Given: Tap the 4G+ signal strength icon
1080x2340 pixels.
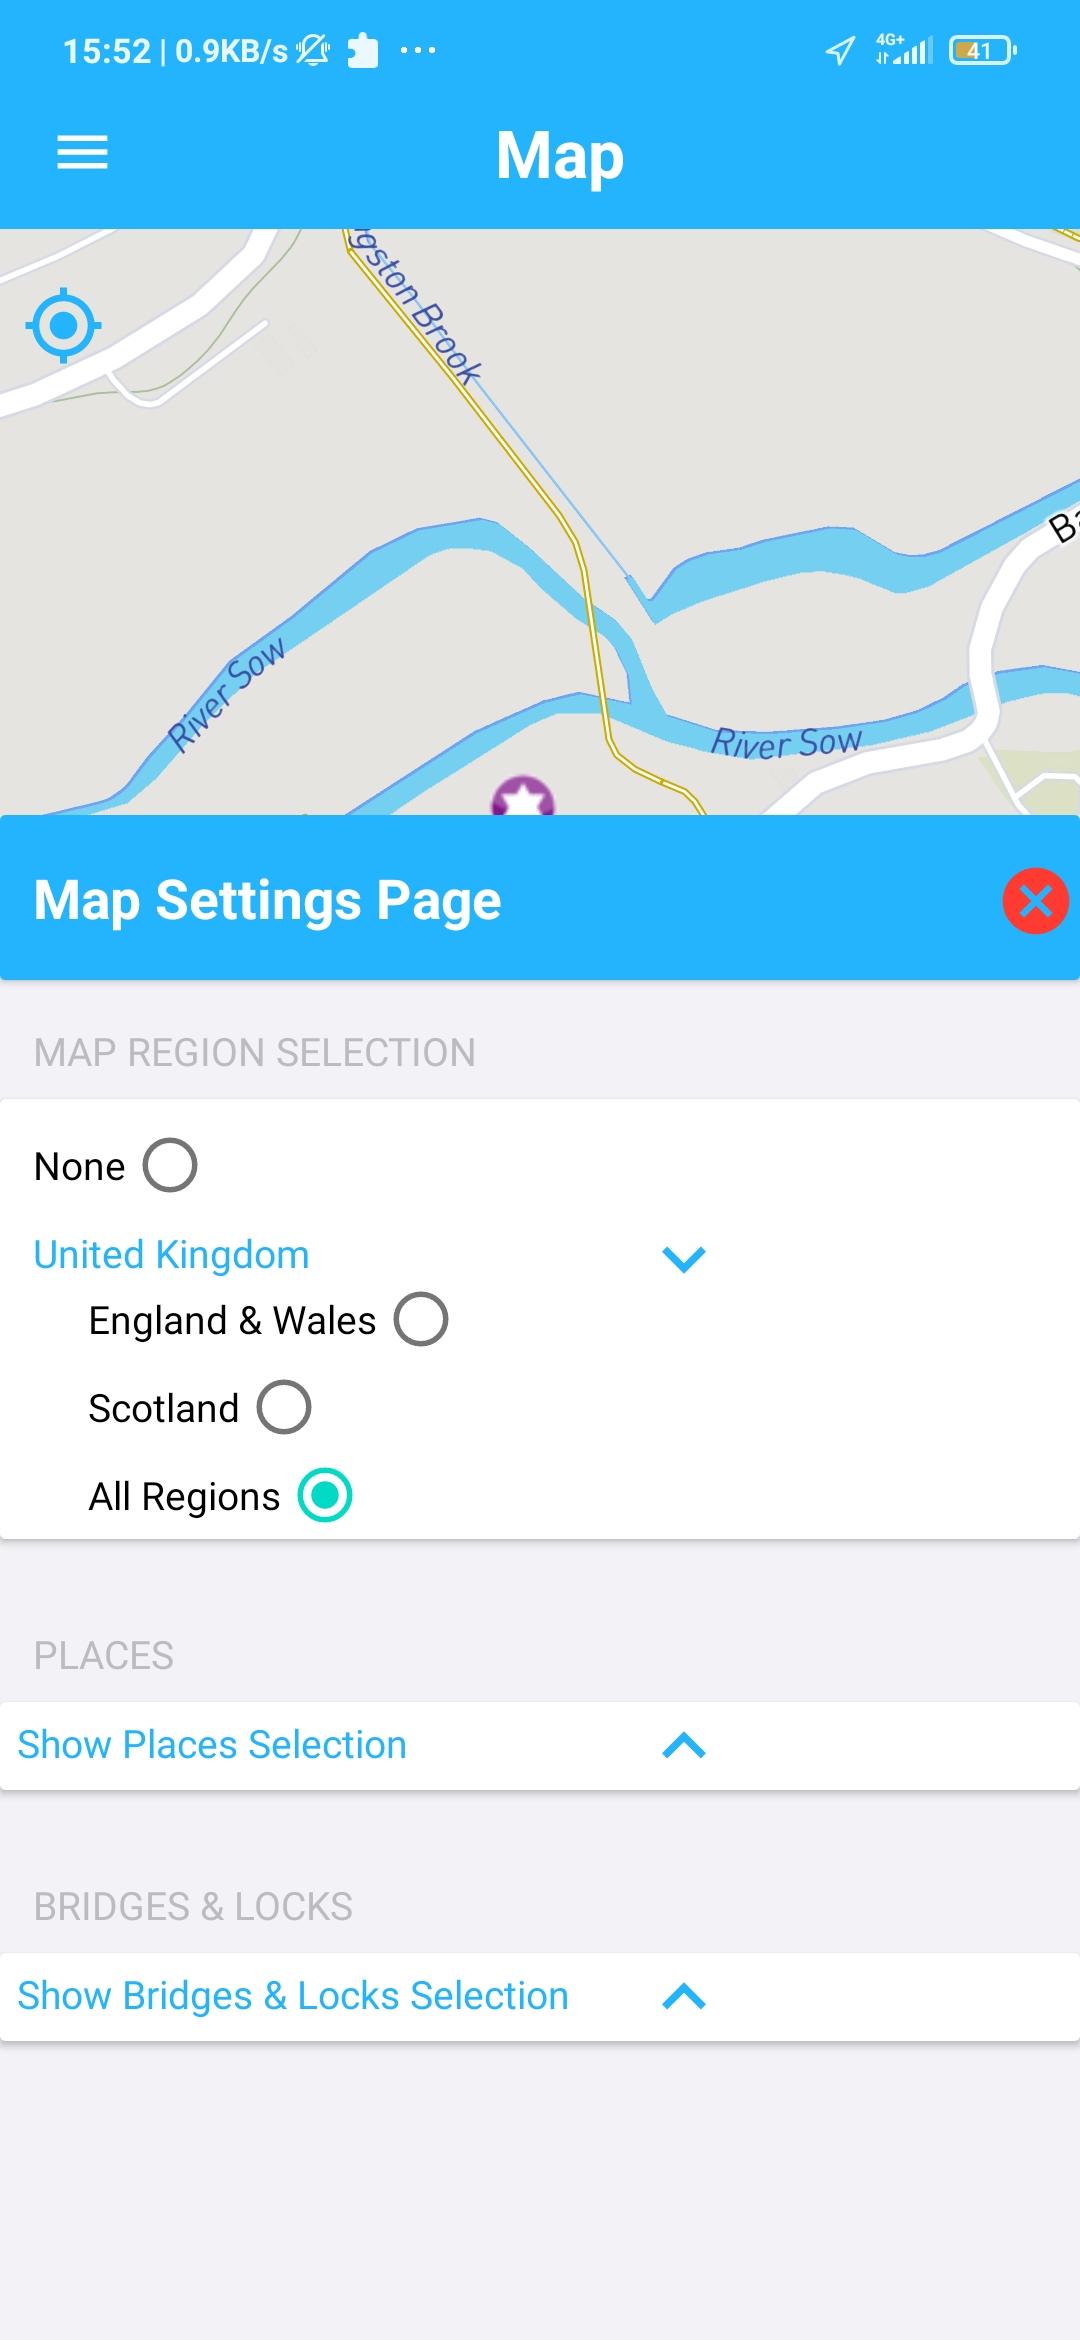Looking at the screenshot, I should point(903,49).
